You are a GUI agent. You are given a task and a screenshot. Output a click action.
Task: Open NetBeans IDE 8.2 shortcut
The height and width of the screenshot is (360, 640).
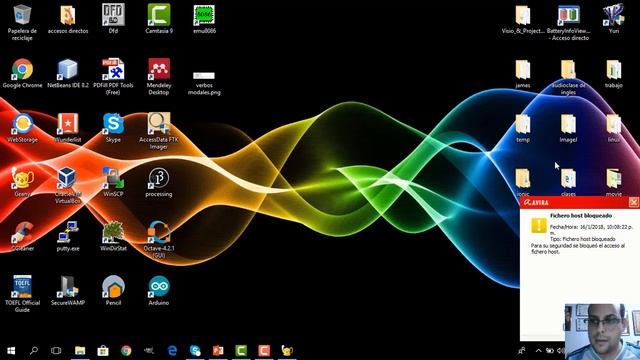tap(68, 73)
